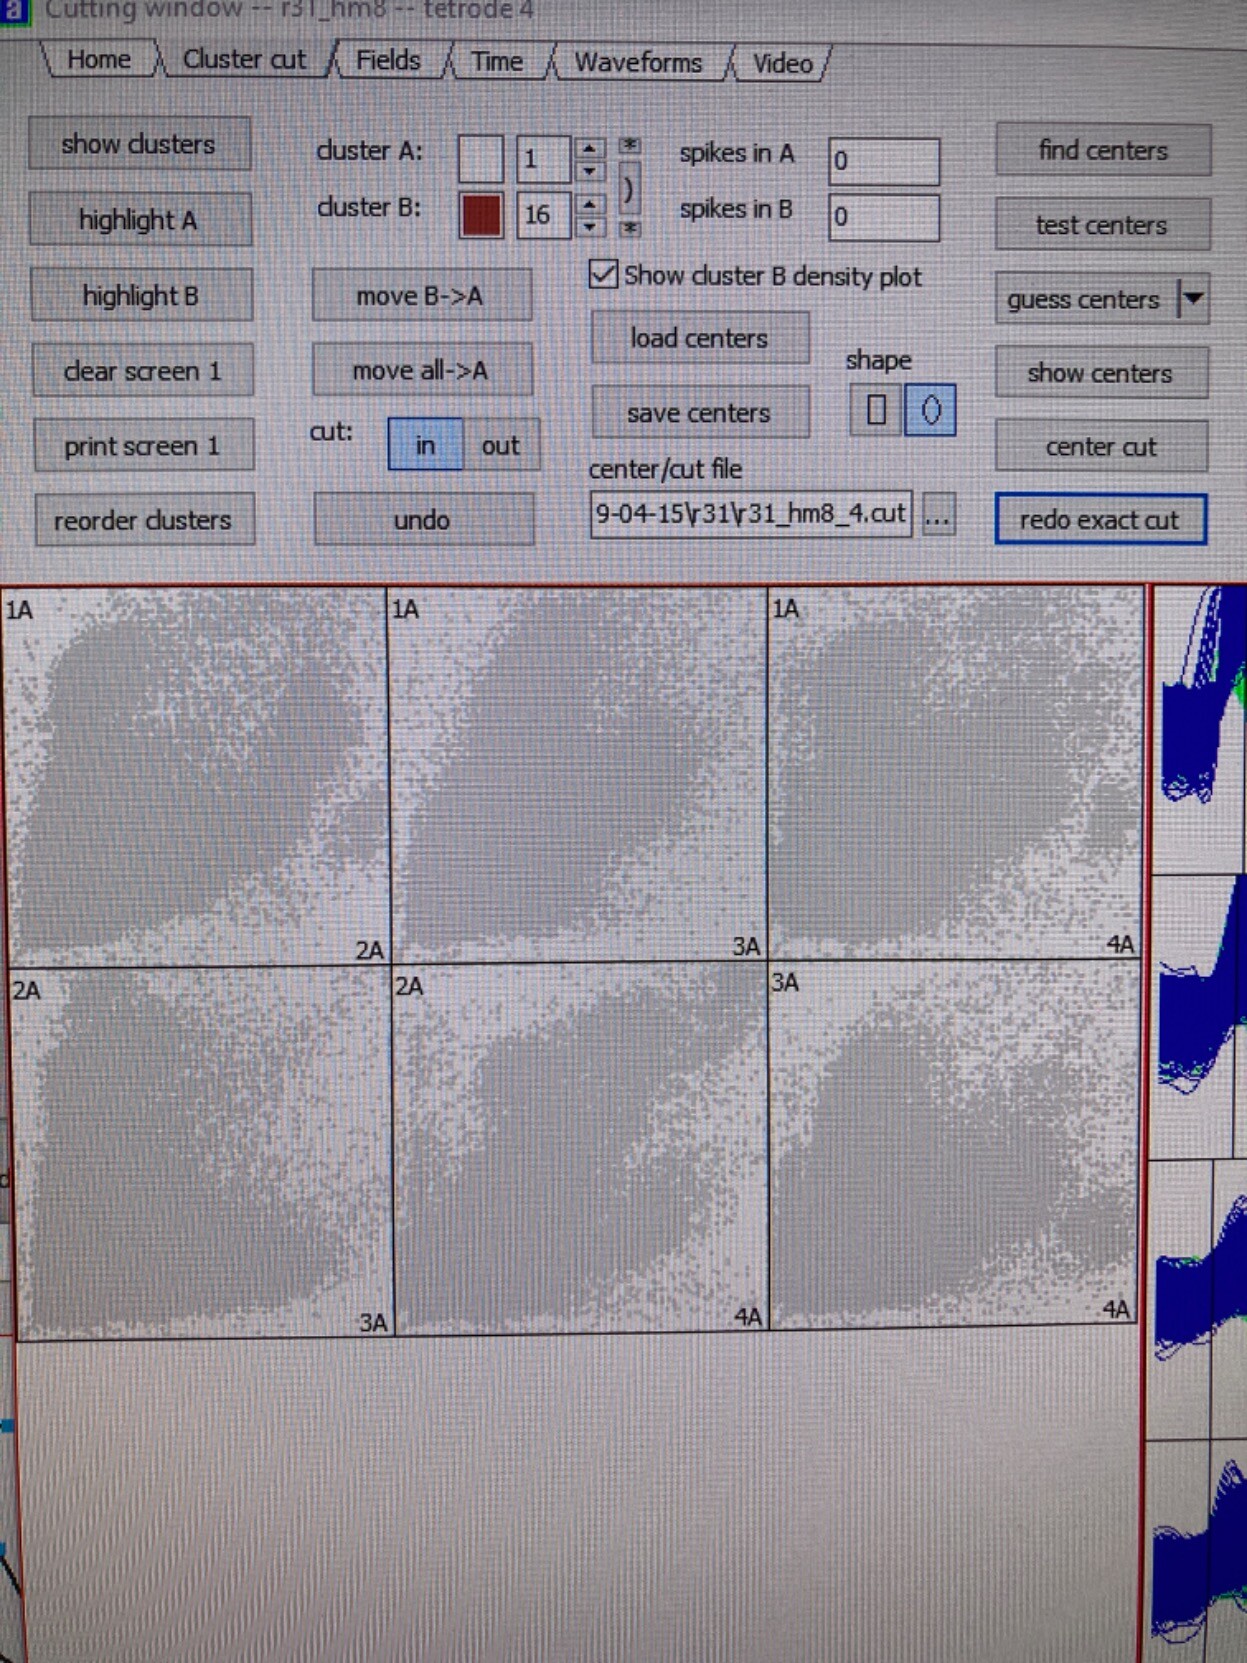The width and height of the screenshot is (1247, 1663).
Task: Switch to the Waveforms tab
Action: 638,63
